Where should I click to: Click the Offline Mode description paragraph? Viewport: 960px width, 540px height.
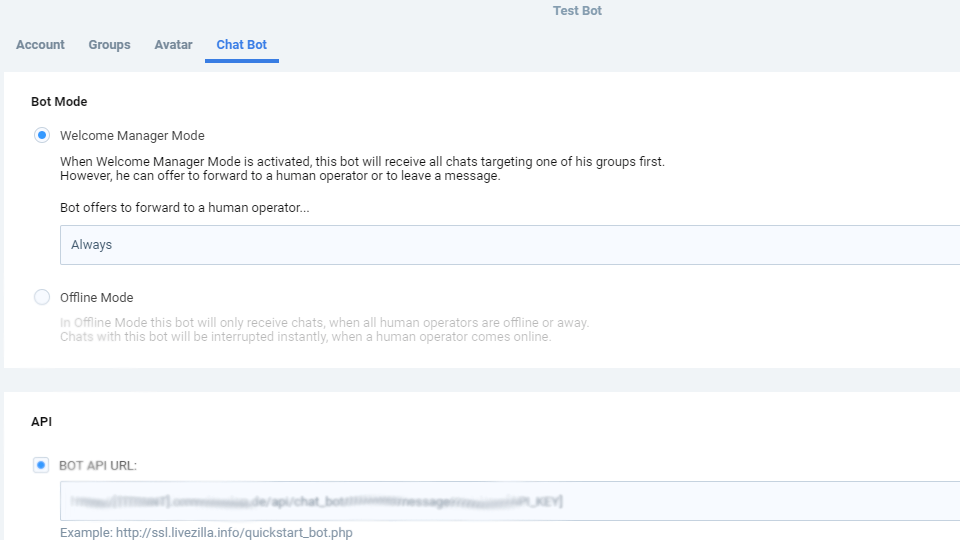[x=324, y=329]
